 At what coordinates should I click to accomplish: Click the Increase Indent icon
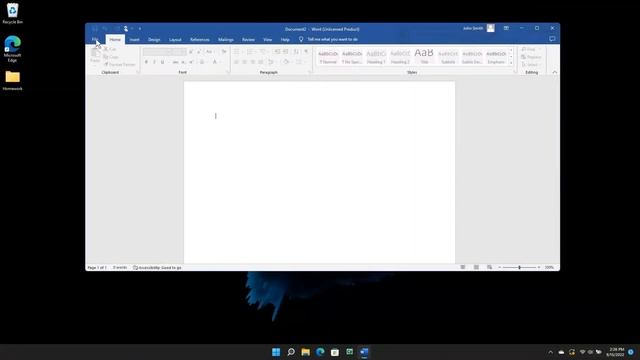[286, 52]
